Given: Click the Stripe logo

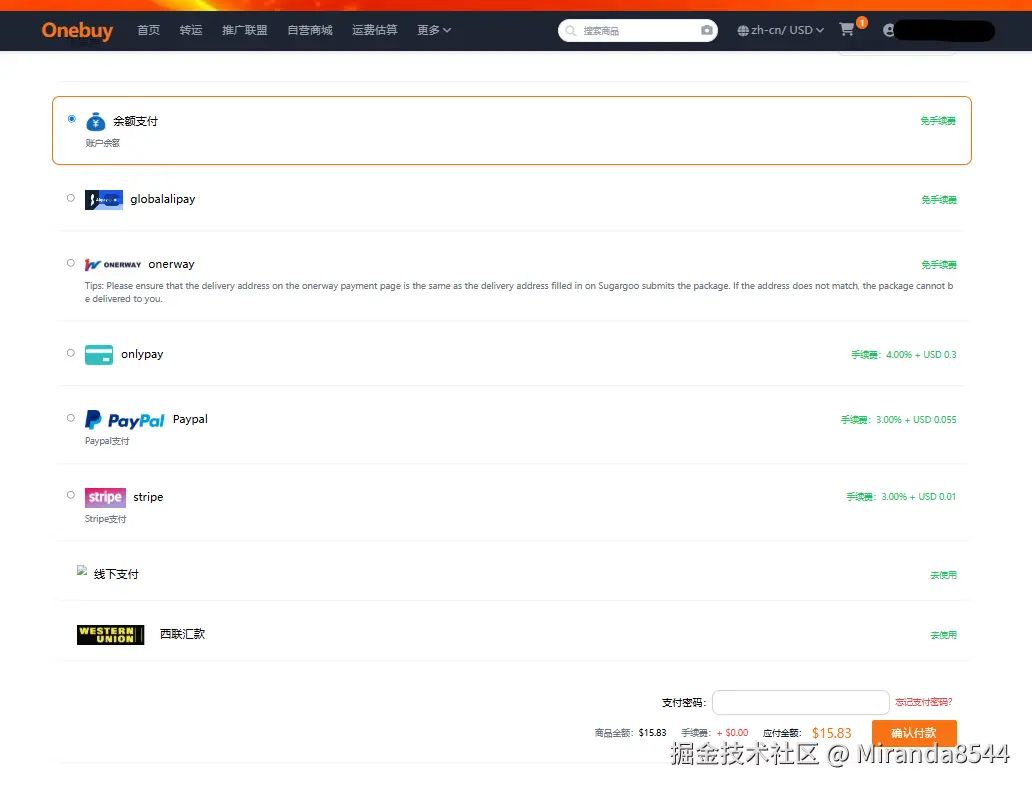Looking at the screenshot, I should click(105, 498).
